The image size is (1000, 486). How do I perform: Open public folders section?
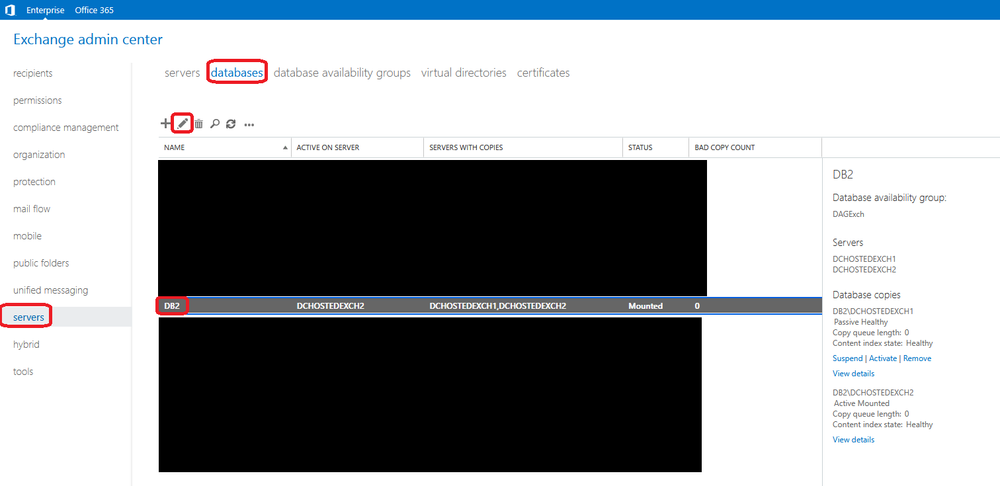pos(41,263)
